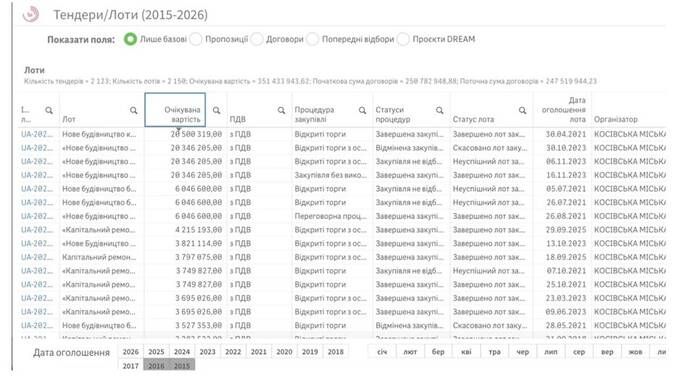Open search icon in ПДВ column
This screenshot has height=383, width=680.
tap(281, 111)
